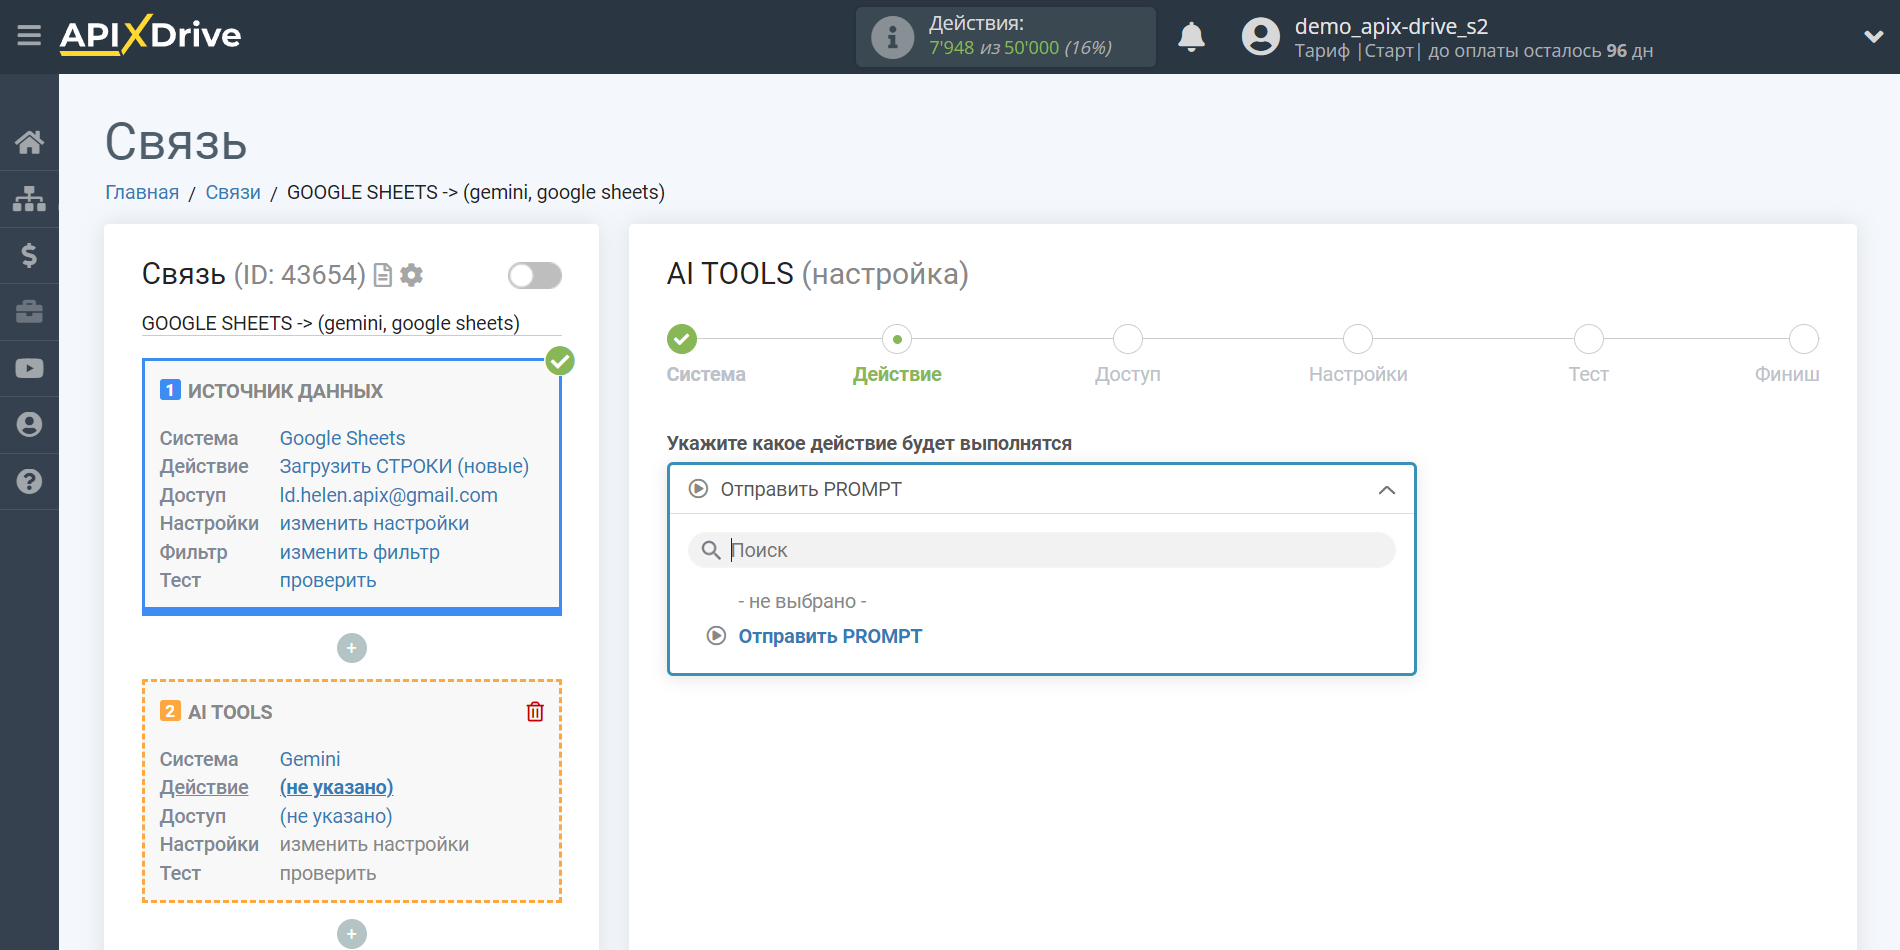Open the Gemini system link
The height and width of the screenshot is (950, 1900).
coord(310,759)
